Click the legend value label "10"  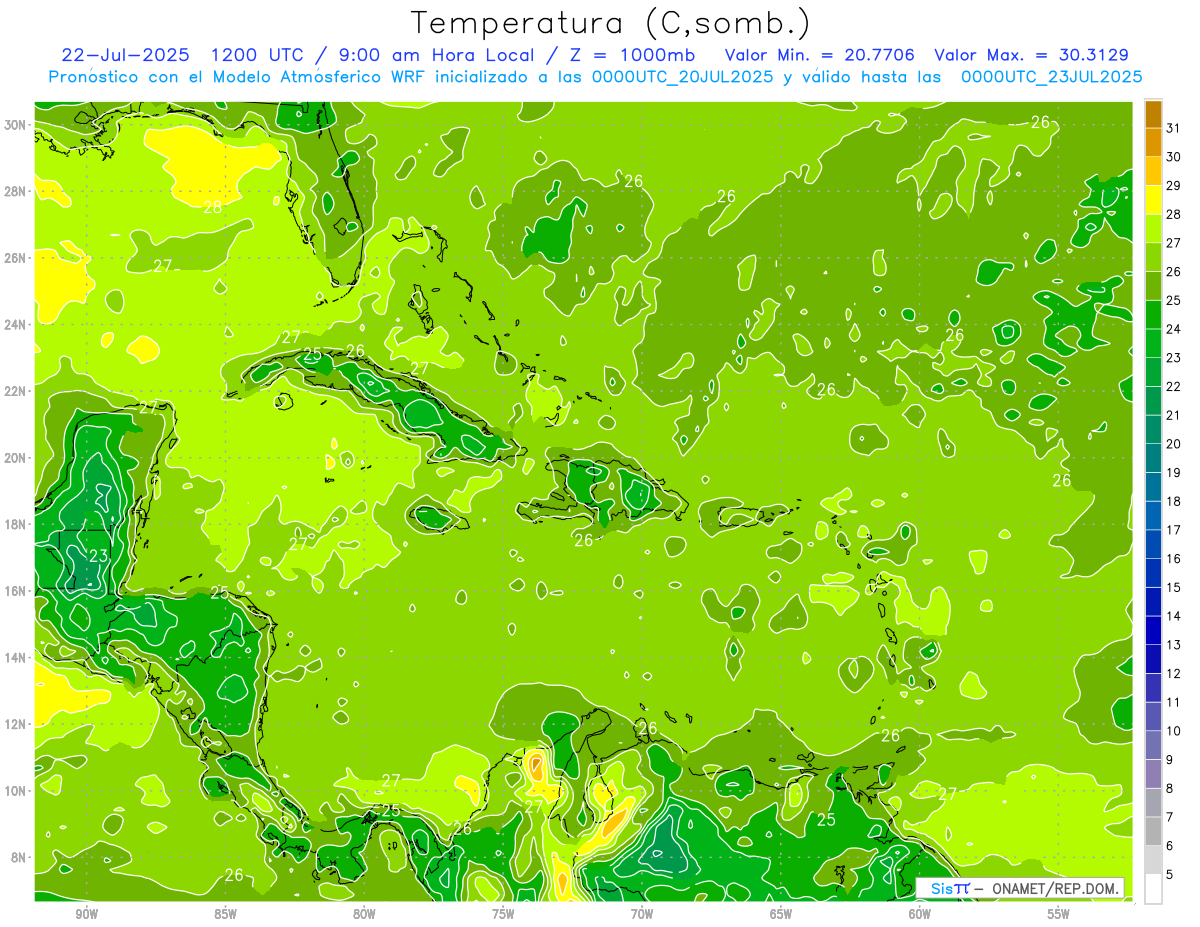(1174, 731)
